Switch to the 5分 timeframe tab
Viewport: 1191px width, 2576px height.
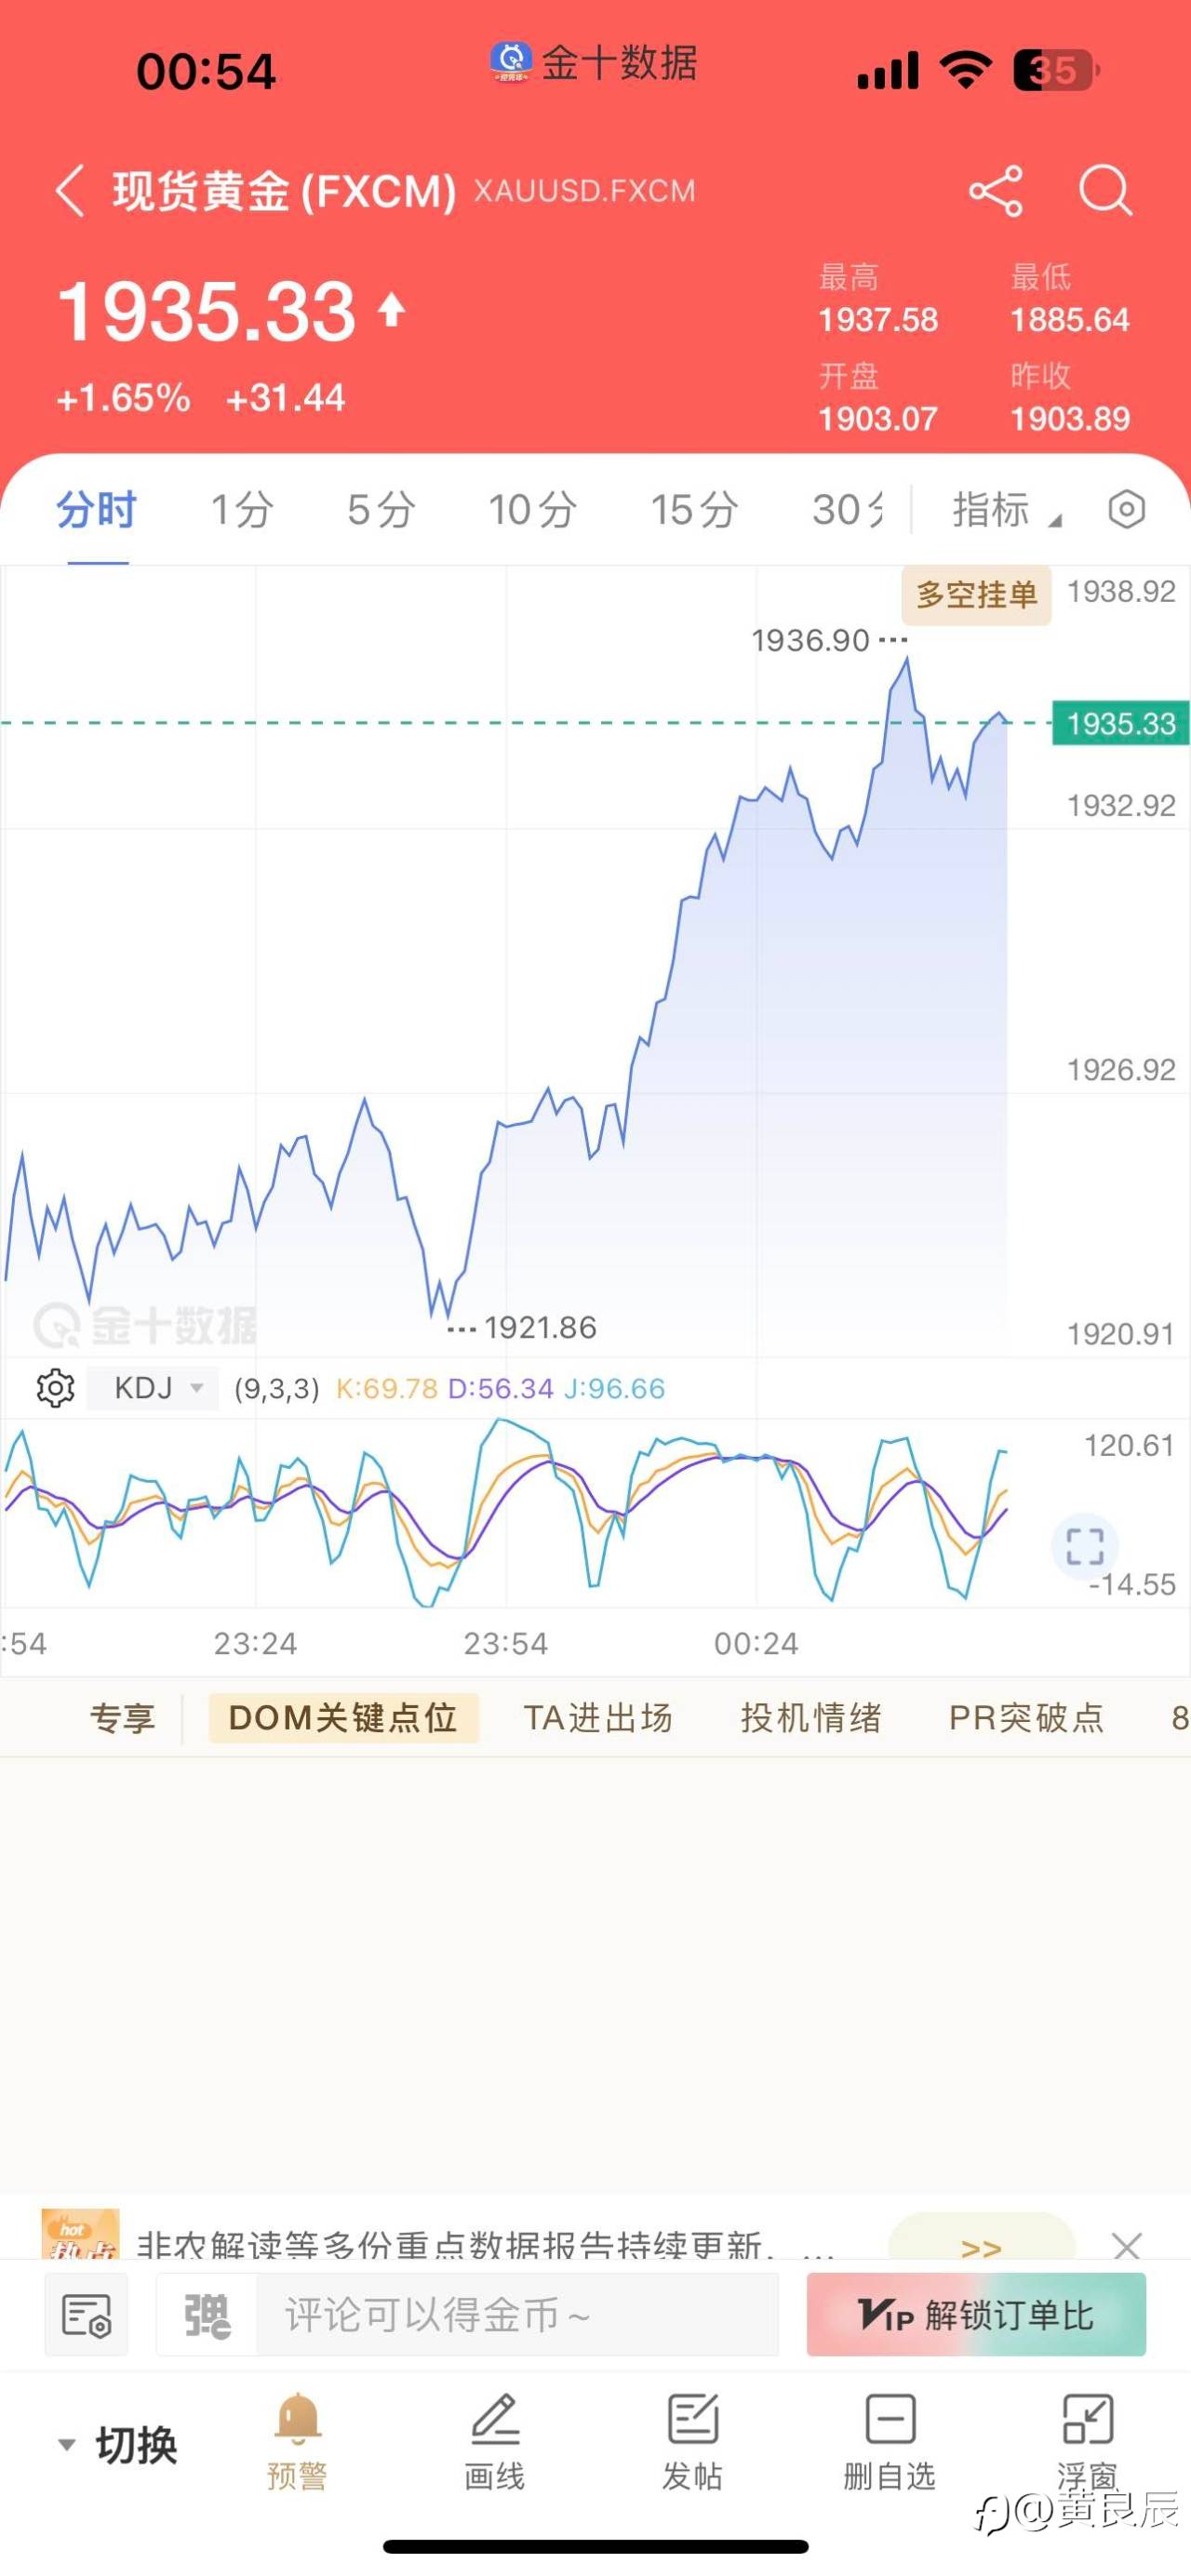[381, 510]
